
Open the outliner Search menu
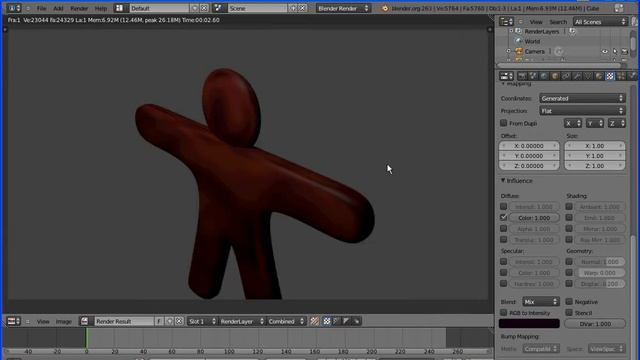point(558,22)
